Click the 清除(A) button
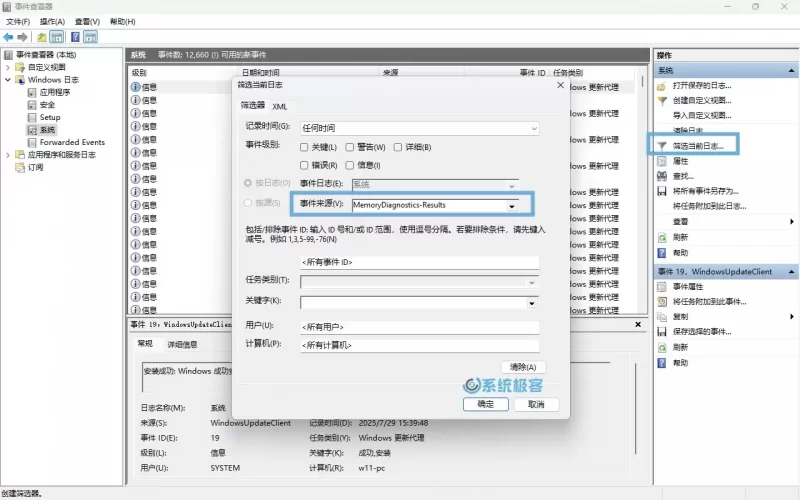 tap(523, 367)
